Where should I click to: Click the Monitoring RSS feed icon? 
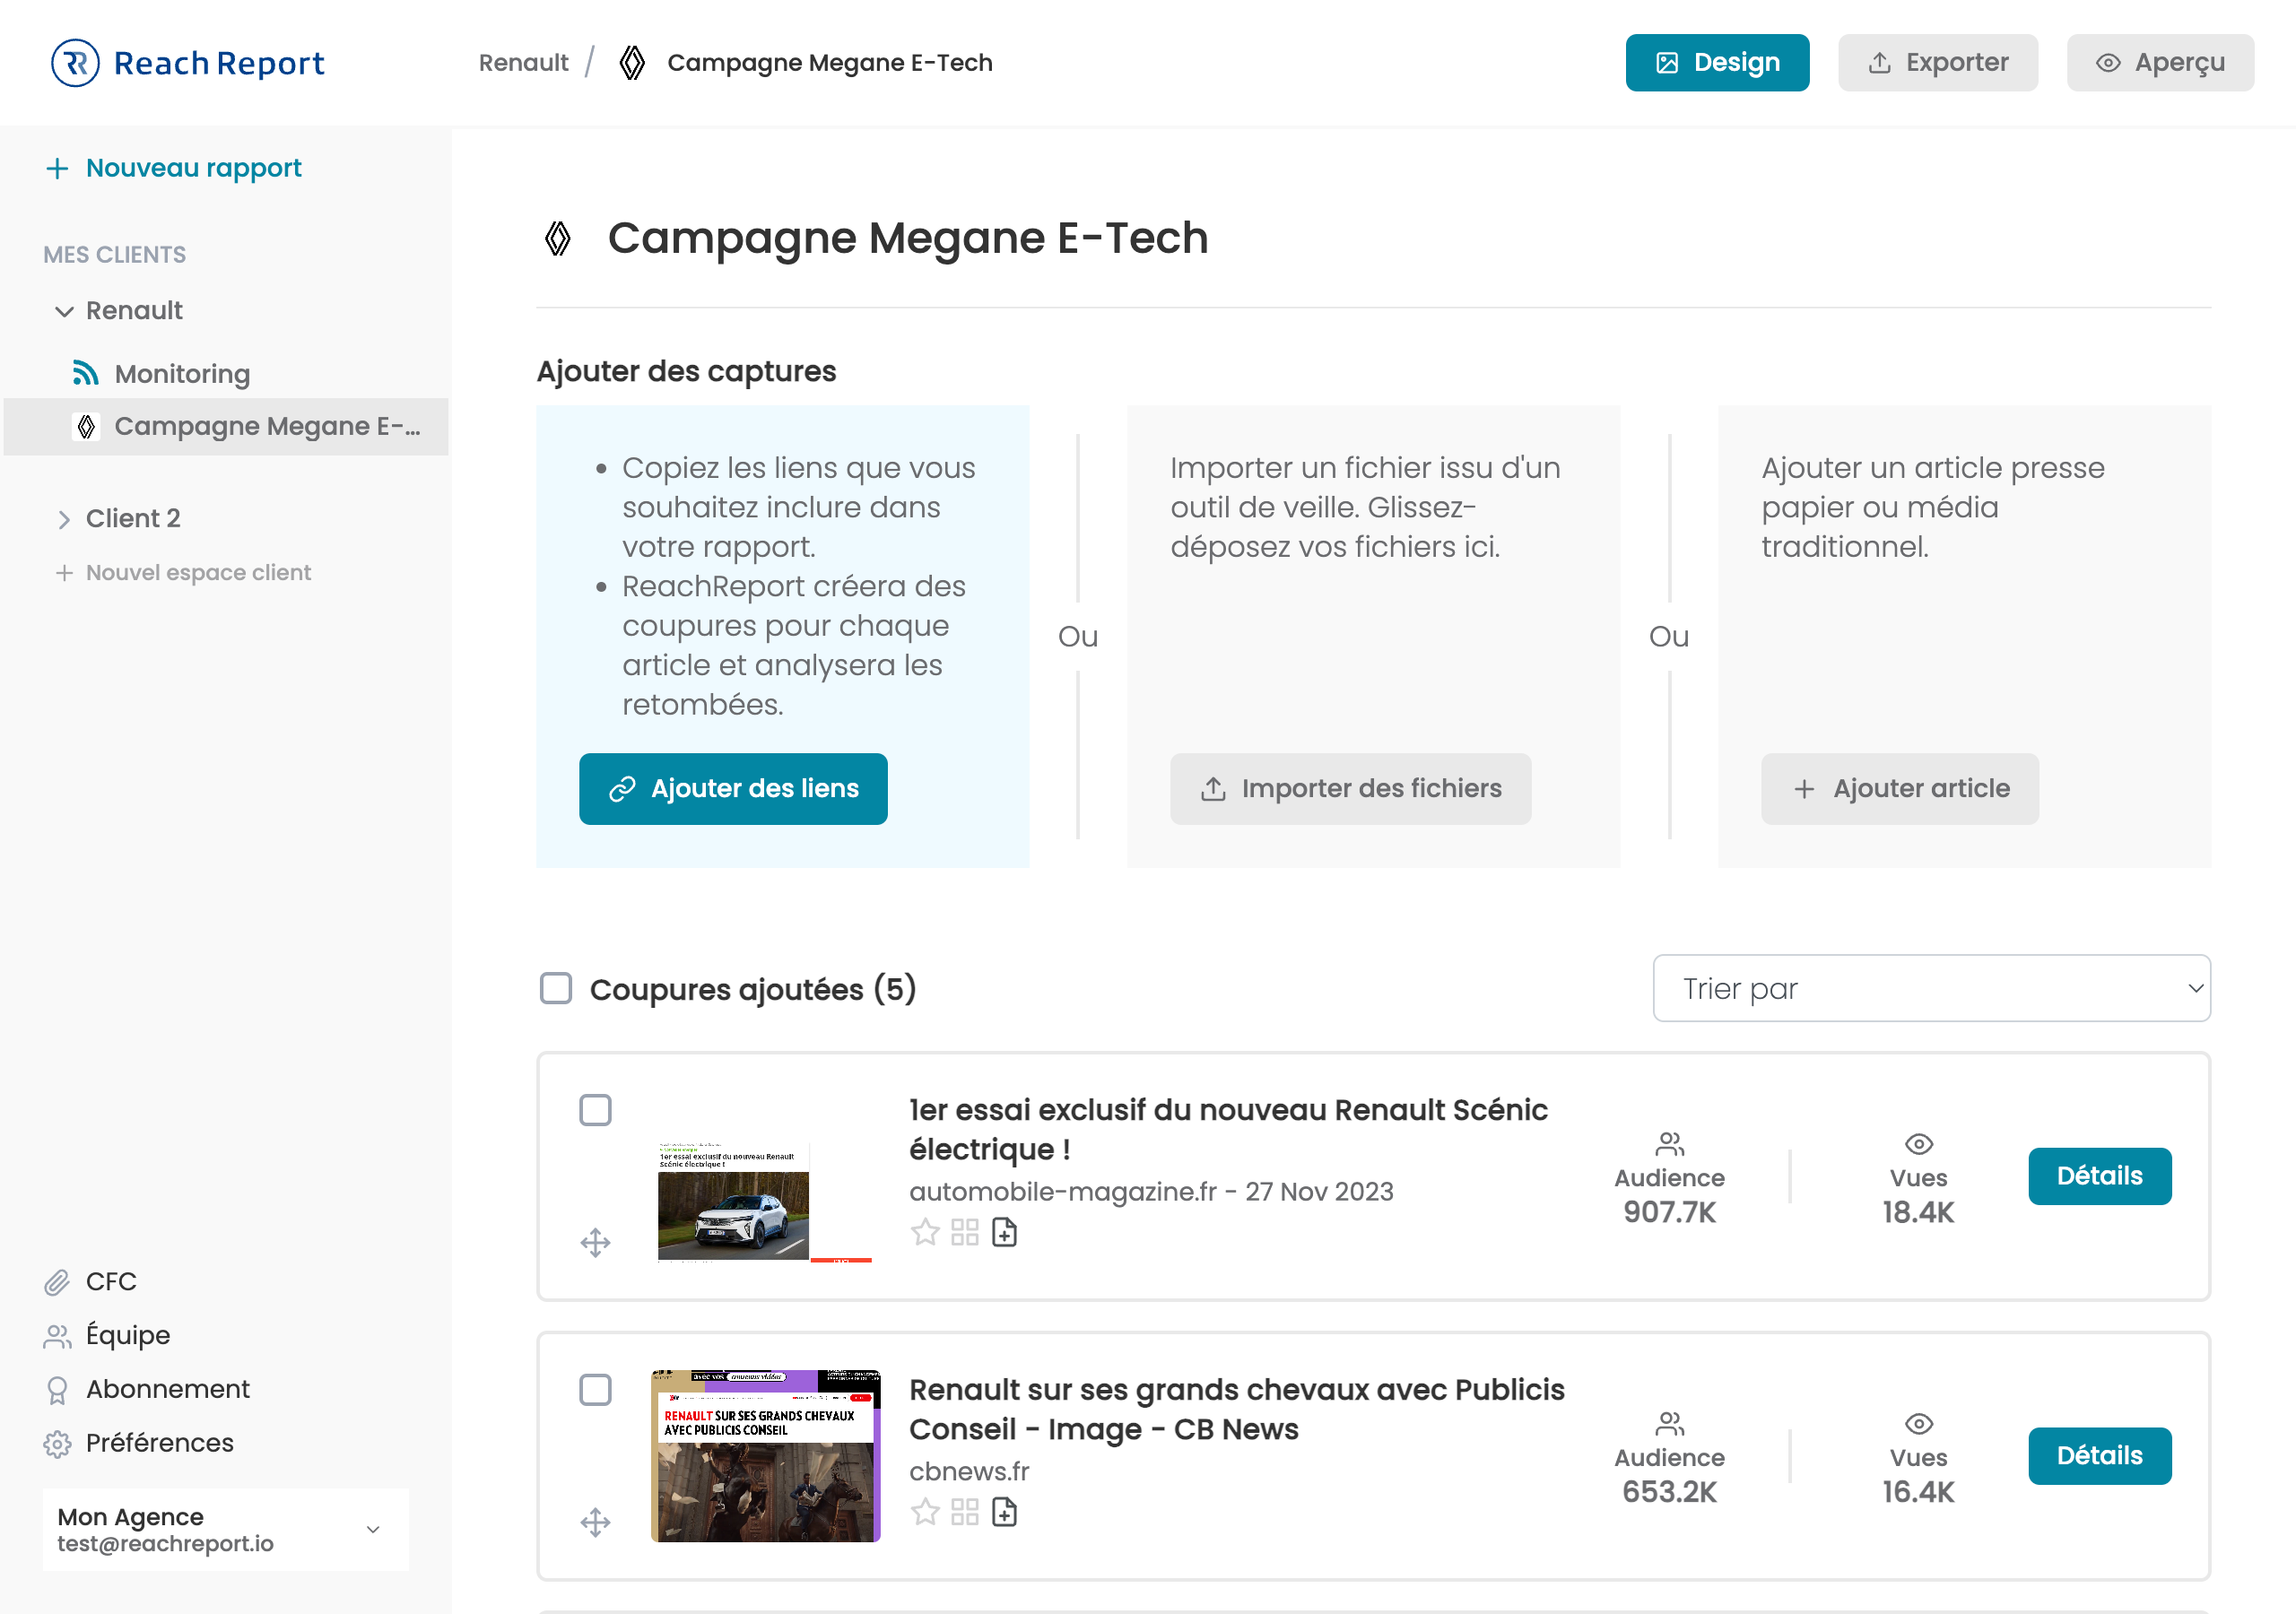click(86, 373)
